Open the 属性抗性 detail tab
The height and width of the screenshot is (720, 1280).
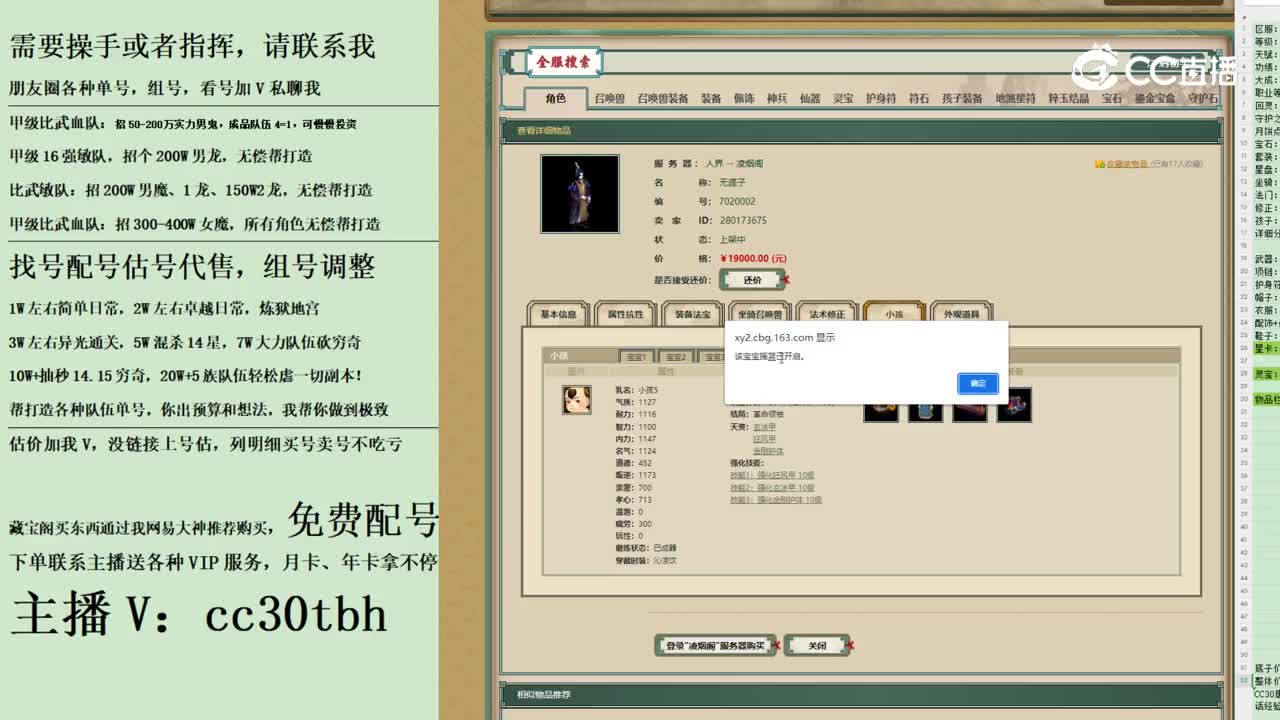625,314
